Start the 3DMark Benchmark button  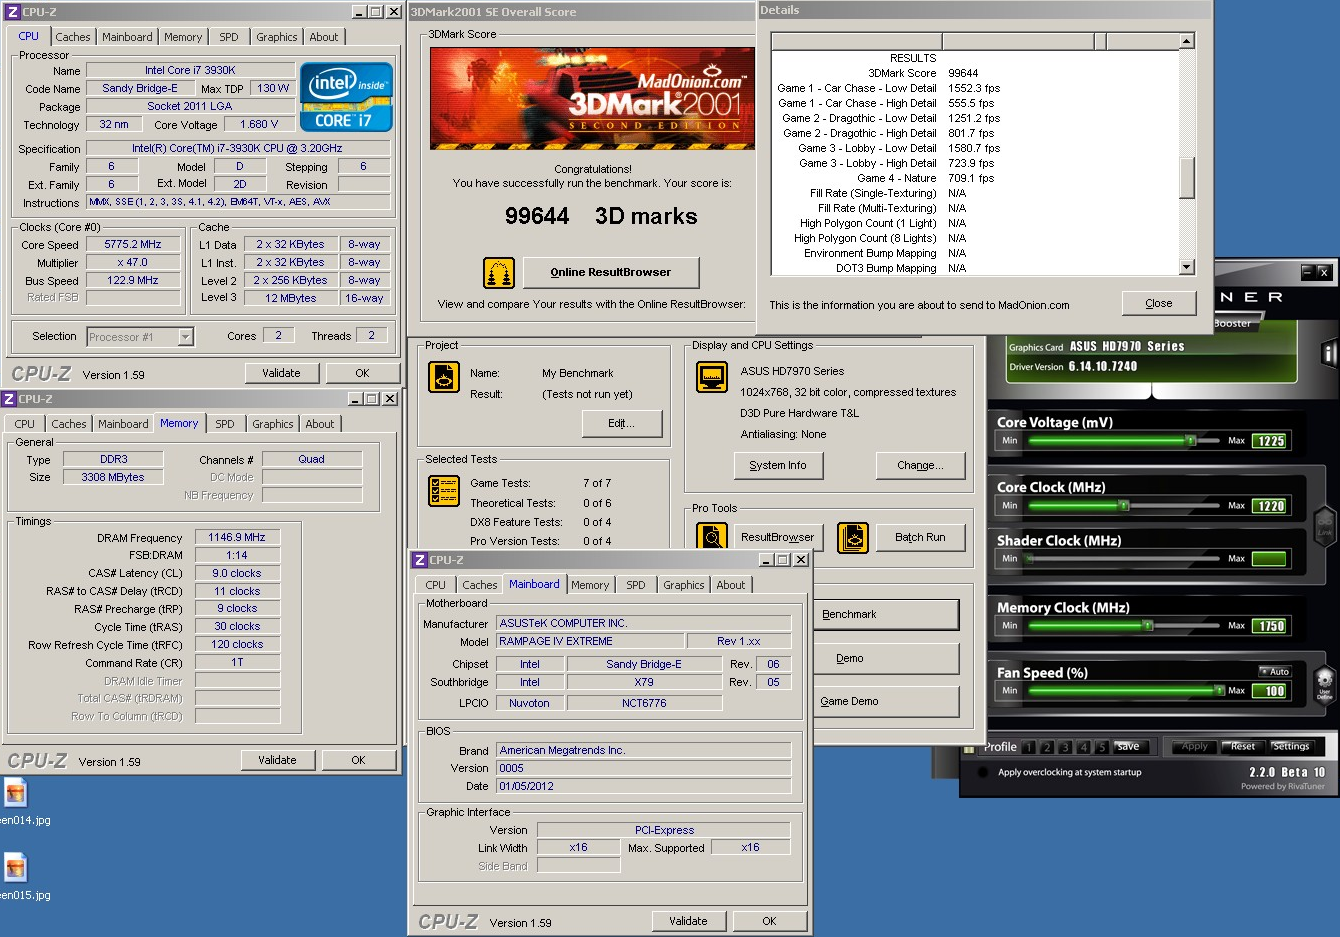coord(886,614)
